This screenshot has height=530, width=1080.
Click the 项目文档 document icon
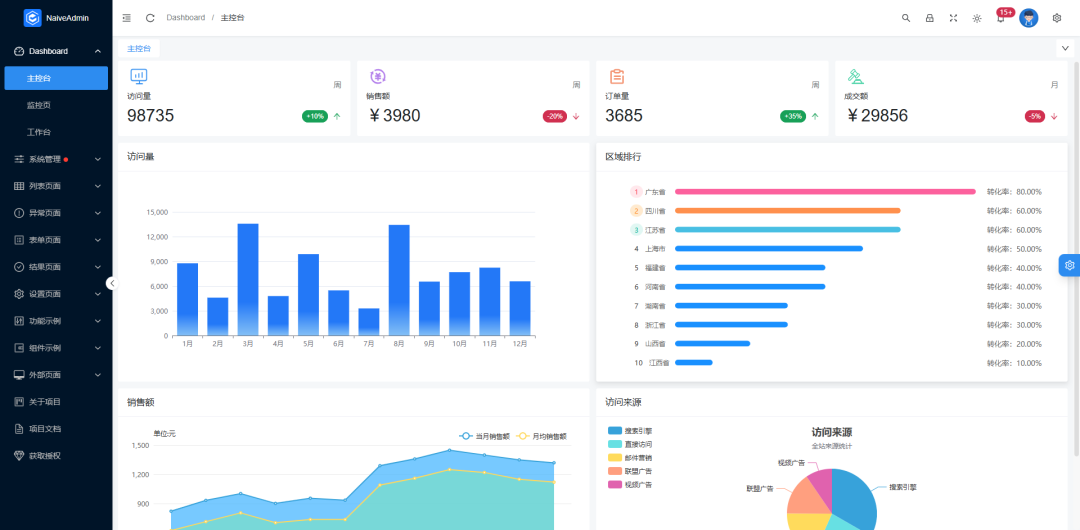[19, 429]
